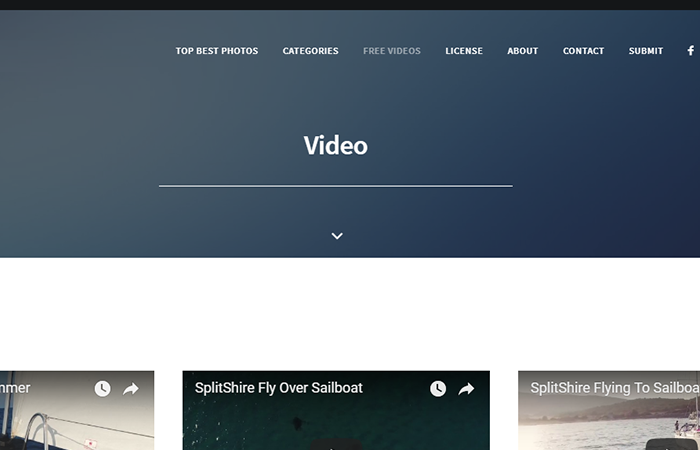Image resolution: width=700 pixels, height=450 pixels.
Task: Navigate to the Contact page
Action: point(583,51)
